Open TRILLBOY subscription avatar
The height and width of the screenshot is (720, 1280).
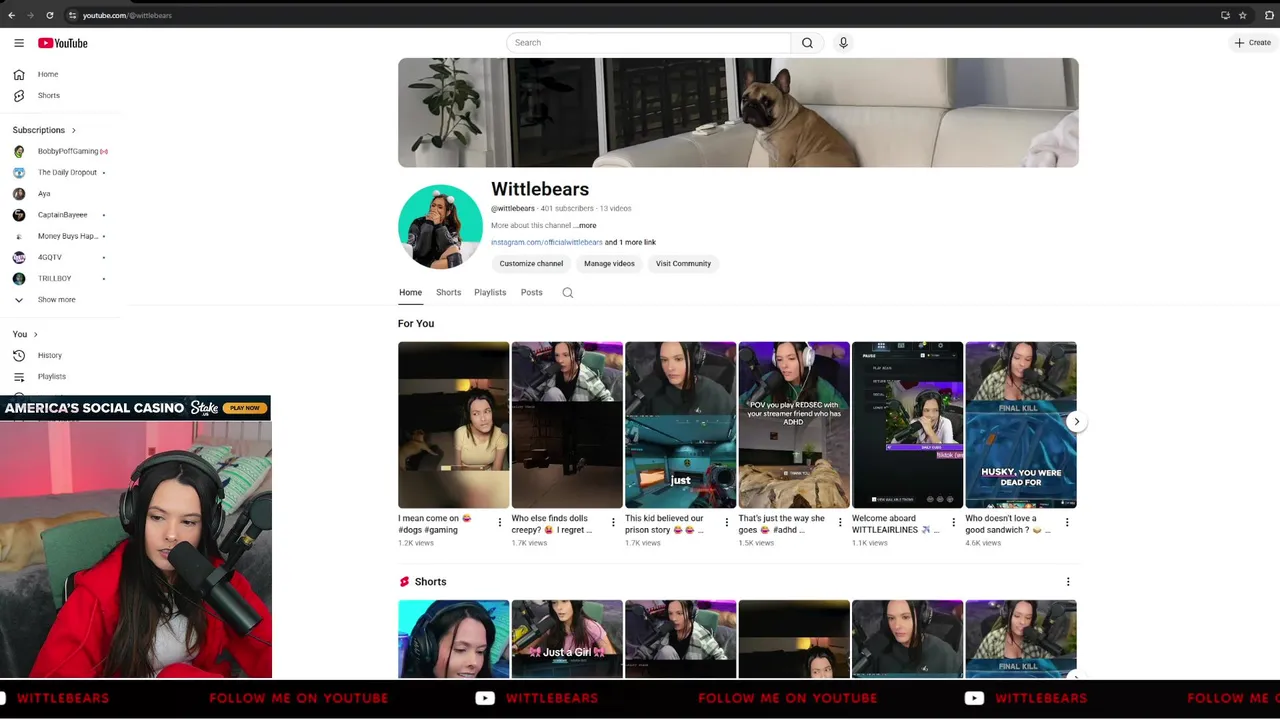(x=19, y=278)
